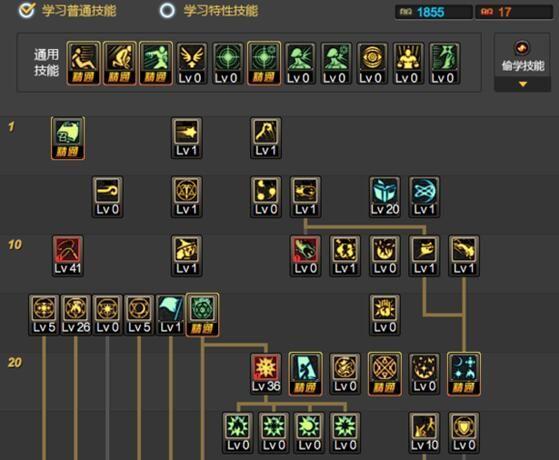559x460 pixels.
Task: Click the Lv 10 running figure skill
Action: 424,433
